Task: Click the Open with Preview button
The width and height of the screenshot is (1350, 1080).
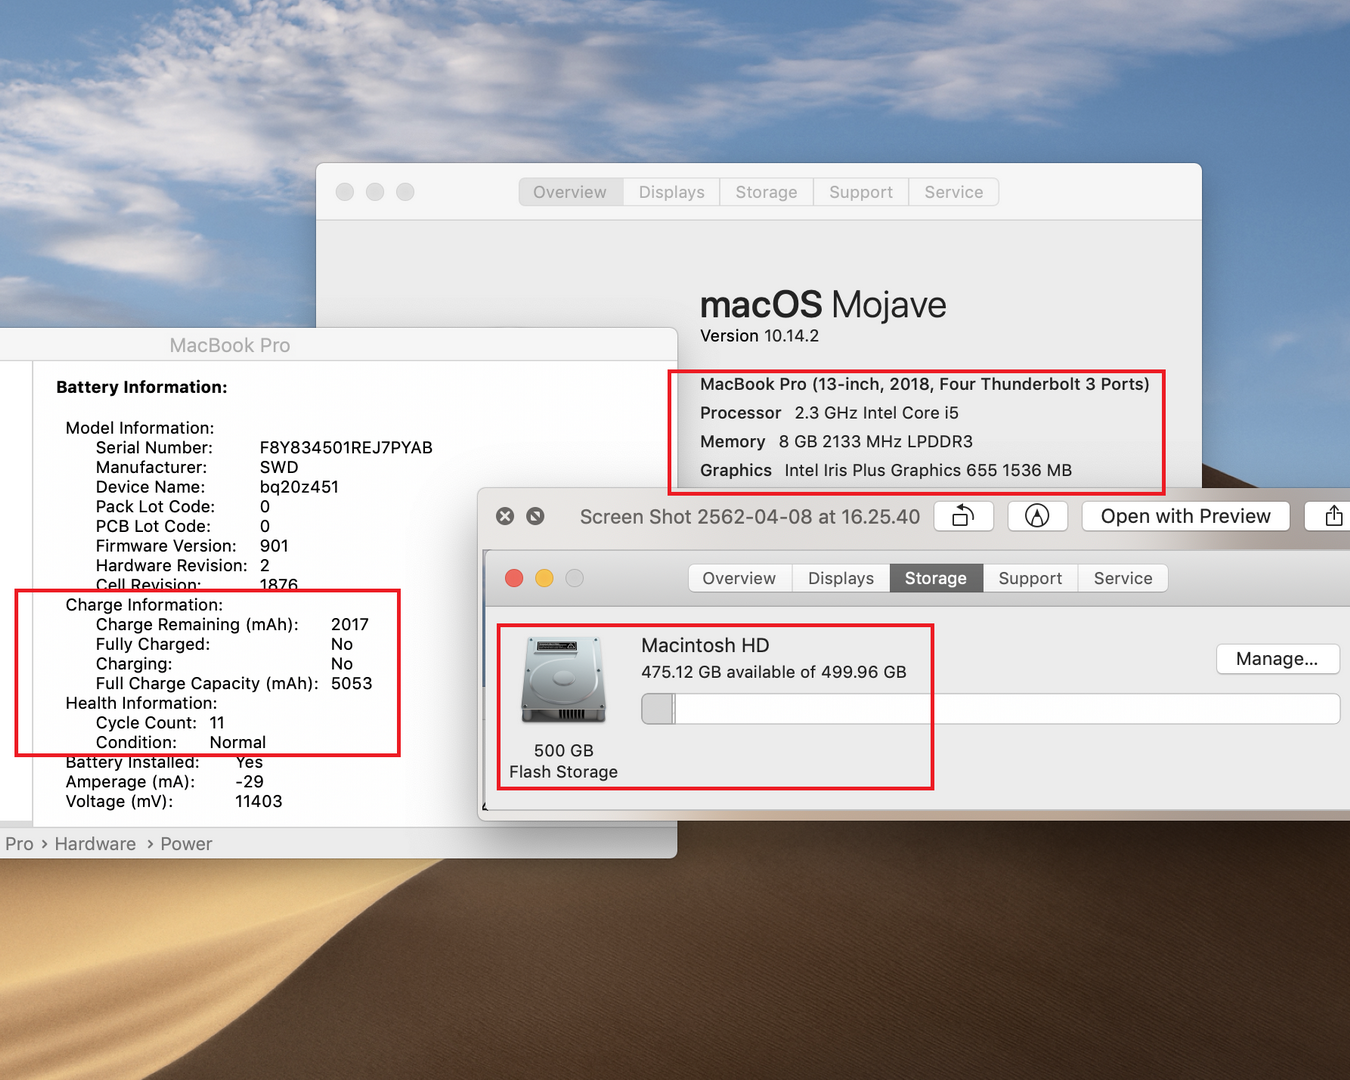Action: (x=1185, y=516)
